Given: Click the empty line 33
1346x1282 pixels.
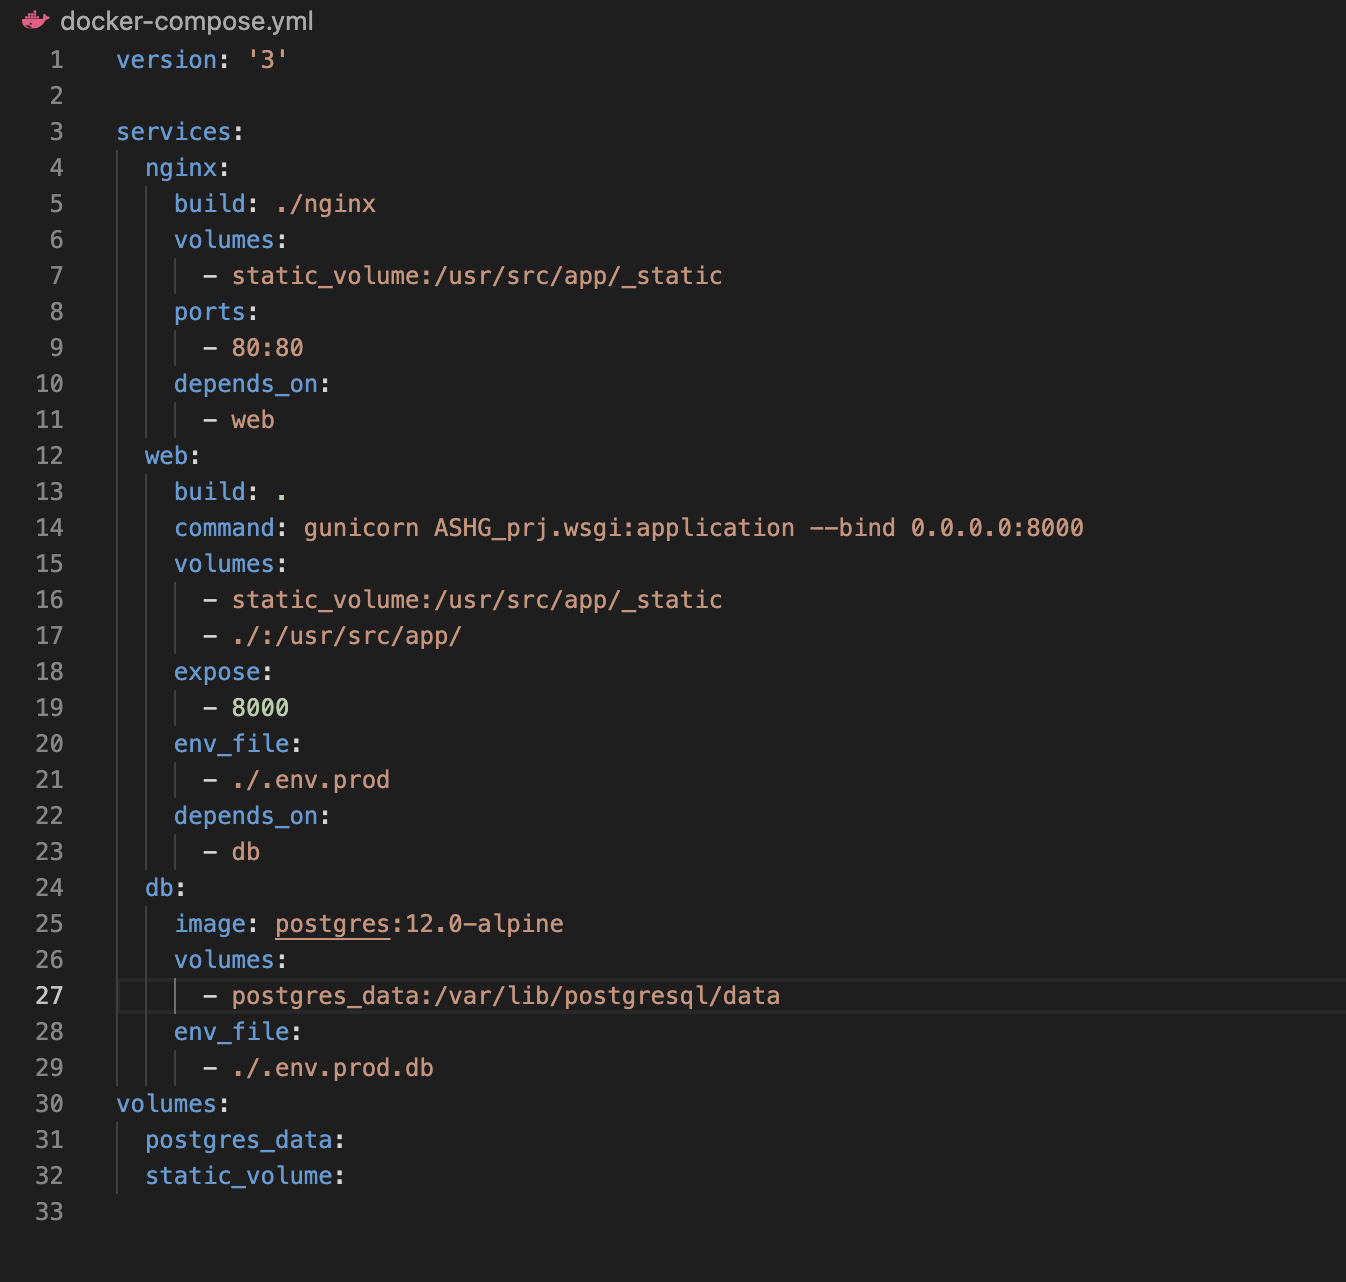Looking at the screenshot, I should (400, 1212).
